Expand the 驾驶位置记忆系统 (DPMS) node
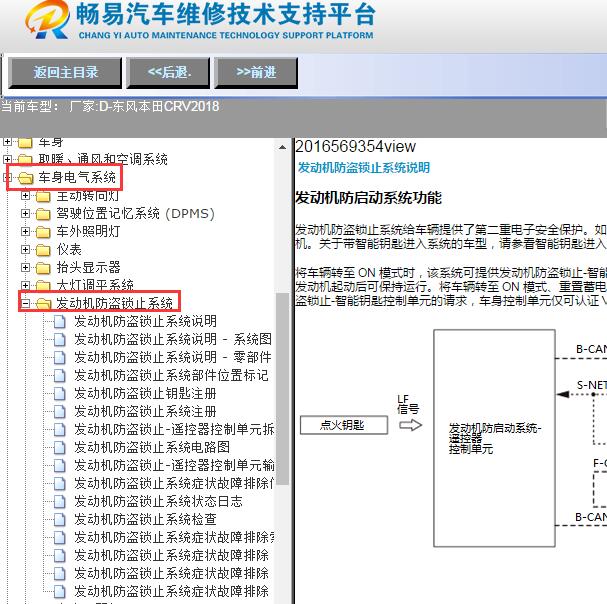The width and height of the screenshot is (607, 604). coord(26,213)
